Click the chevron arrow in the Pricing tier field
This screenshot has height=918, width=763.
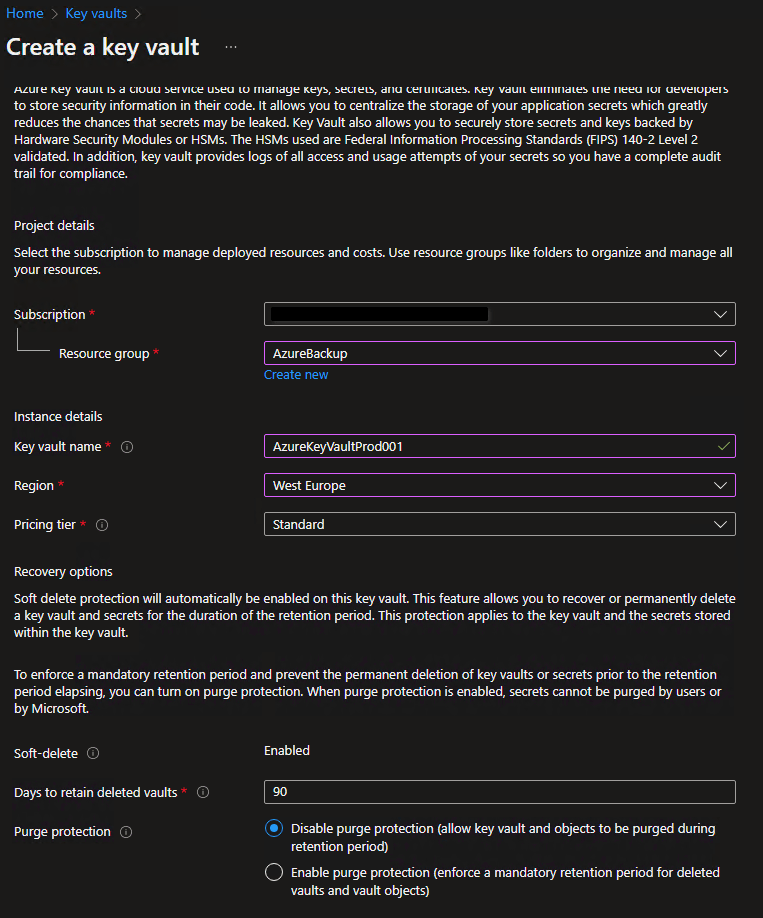tap(720, 525)
